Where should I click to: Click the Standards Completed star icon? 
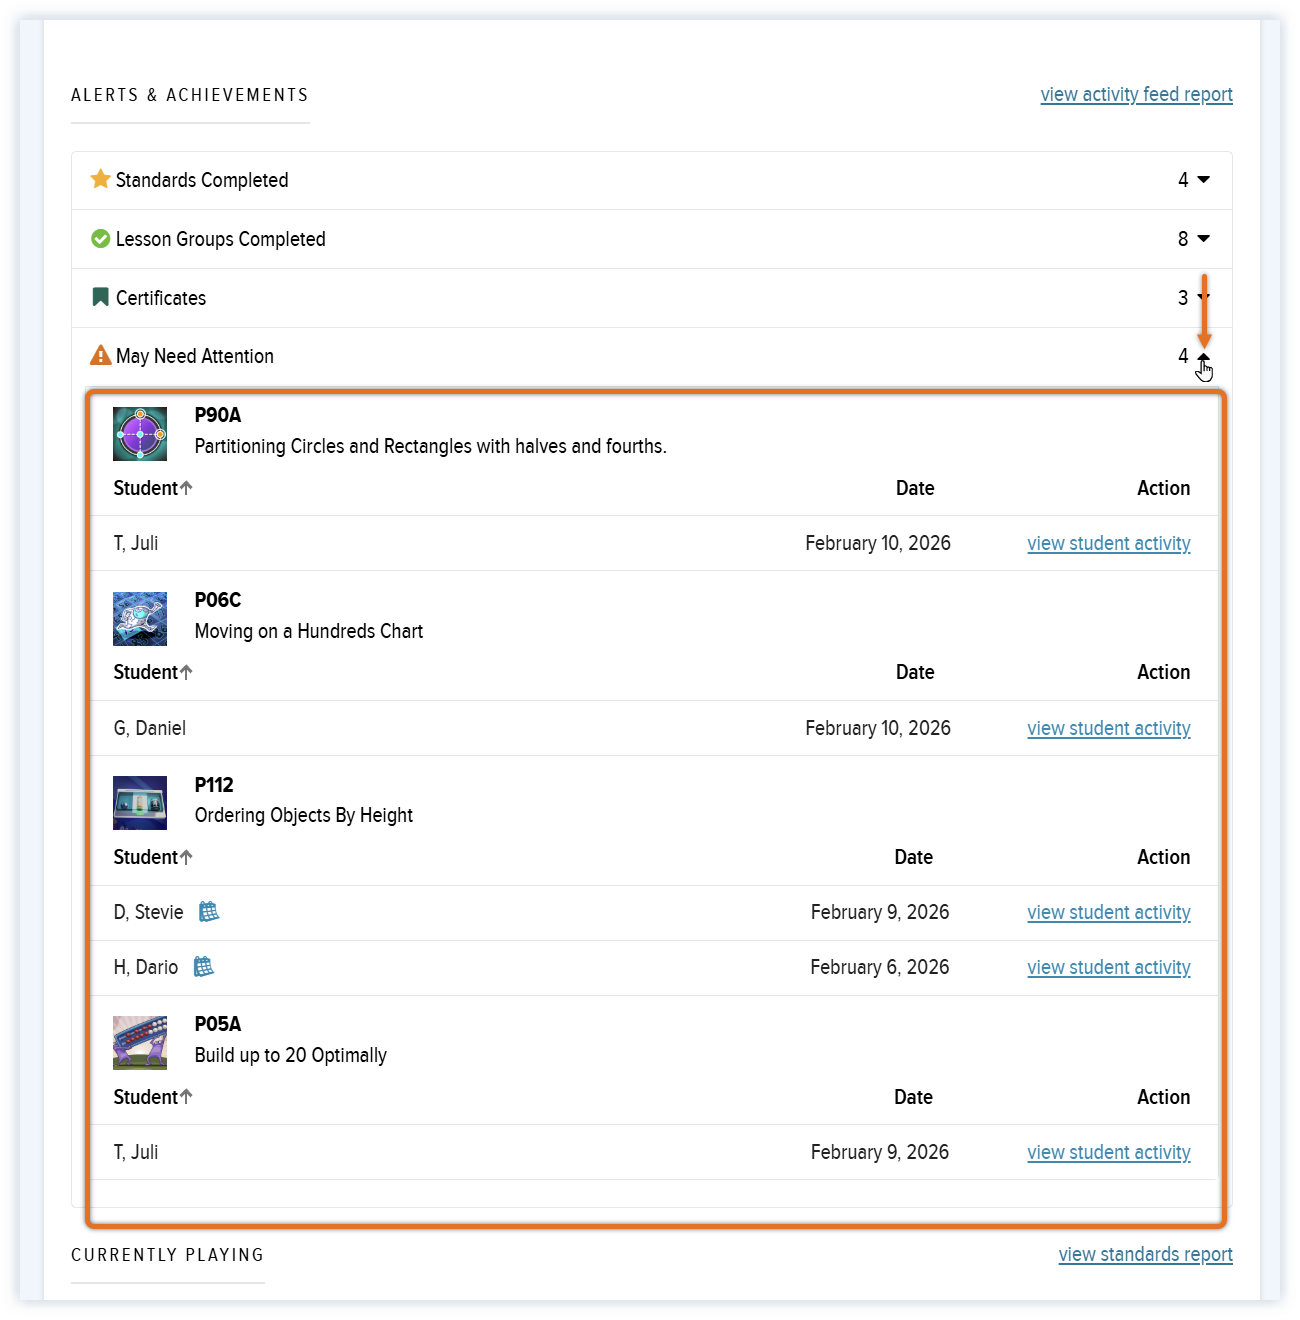pyautogui.click(x=100, y=179)
